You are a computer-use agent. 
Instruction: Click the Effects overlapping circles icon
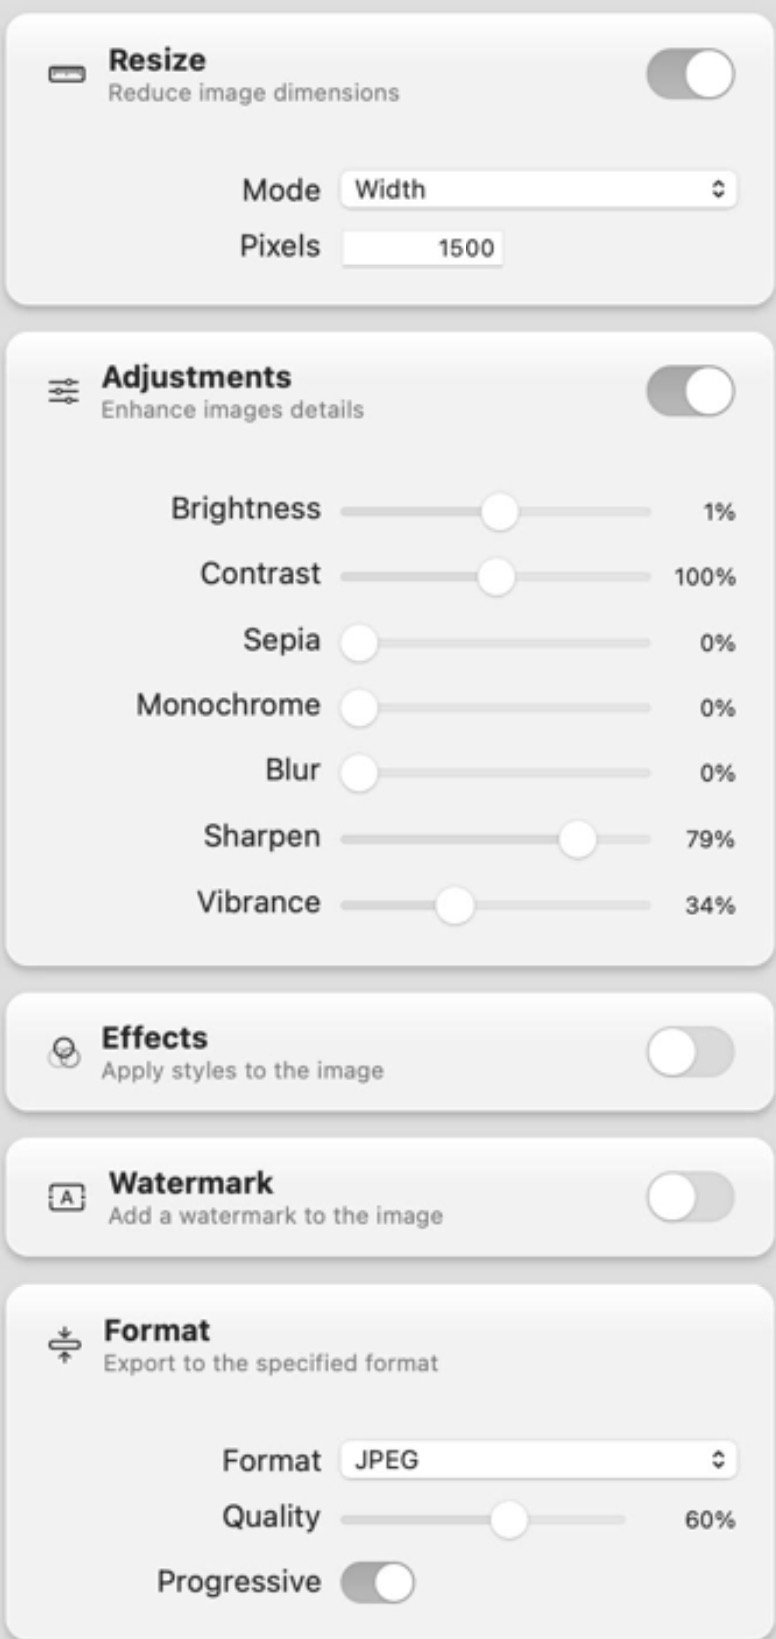tap(64, 1052)
